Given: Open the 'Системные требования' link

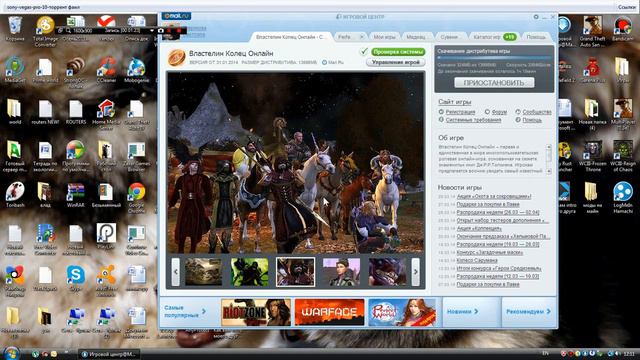Looking at the screenshot, I should [473, 120].
